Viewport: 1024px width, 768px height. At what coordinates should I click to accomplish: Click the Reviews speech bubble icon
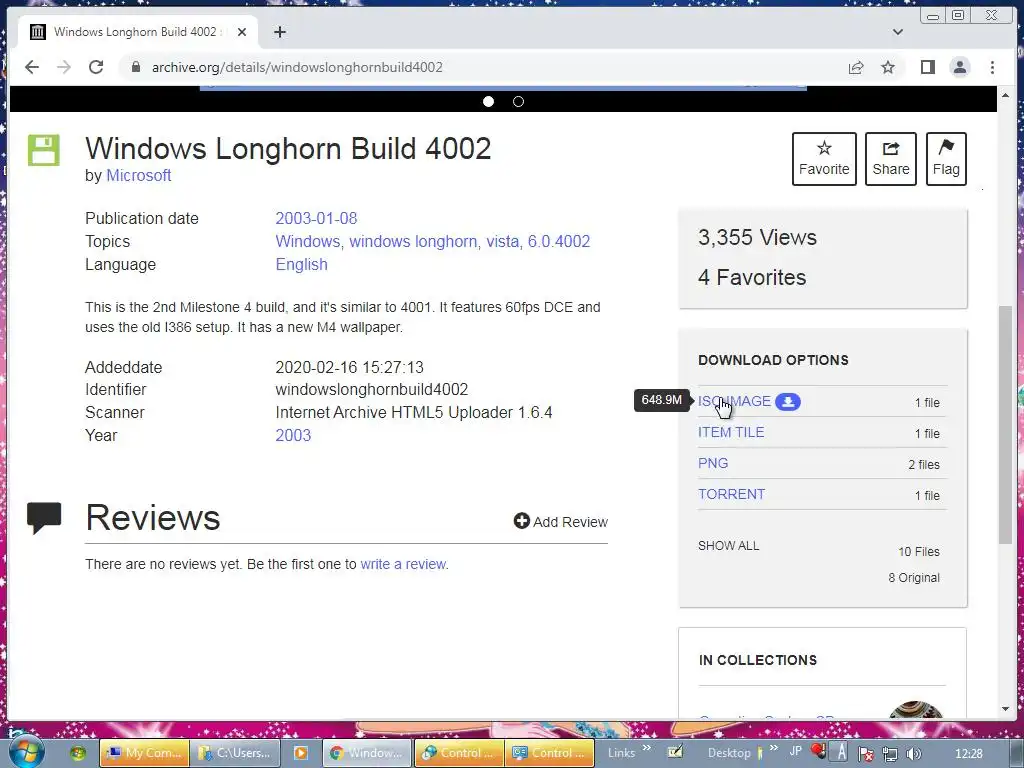tap(44, 518)
